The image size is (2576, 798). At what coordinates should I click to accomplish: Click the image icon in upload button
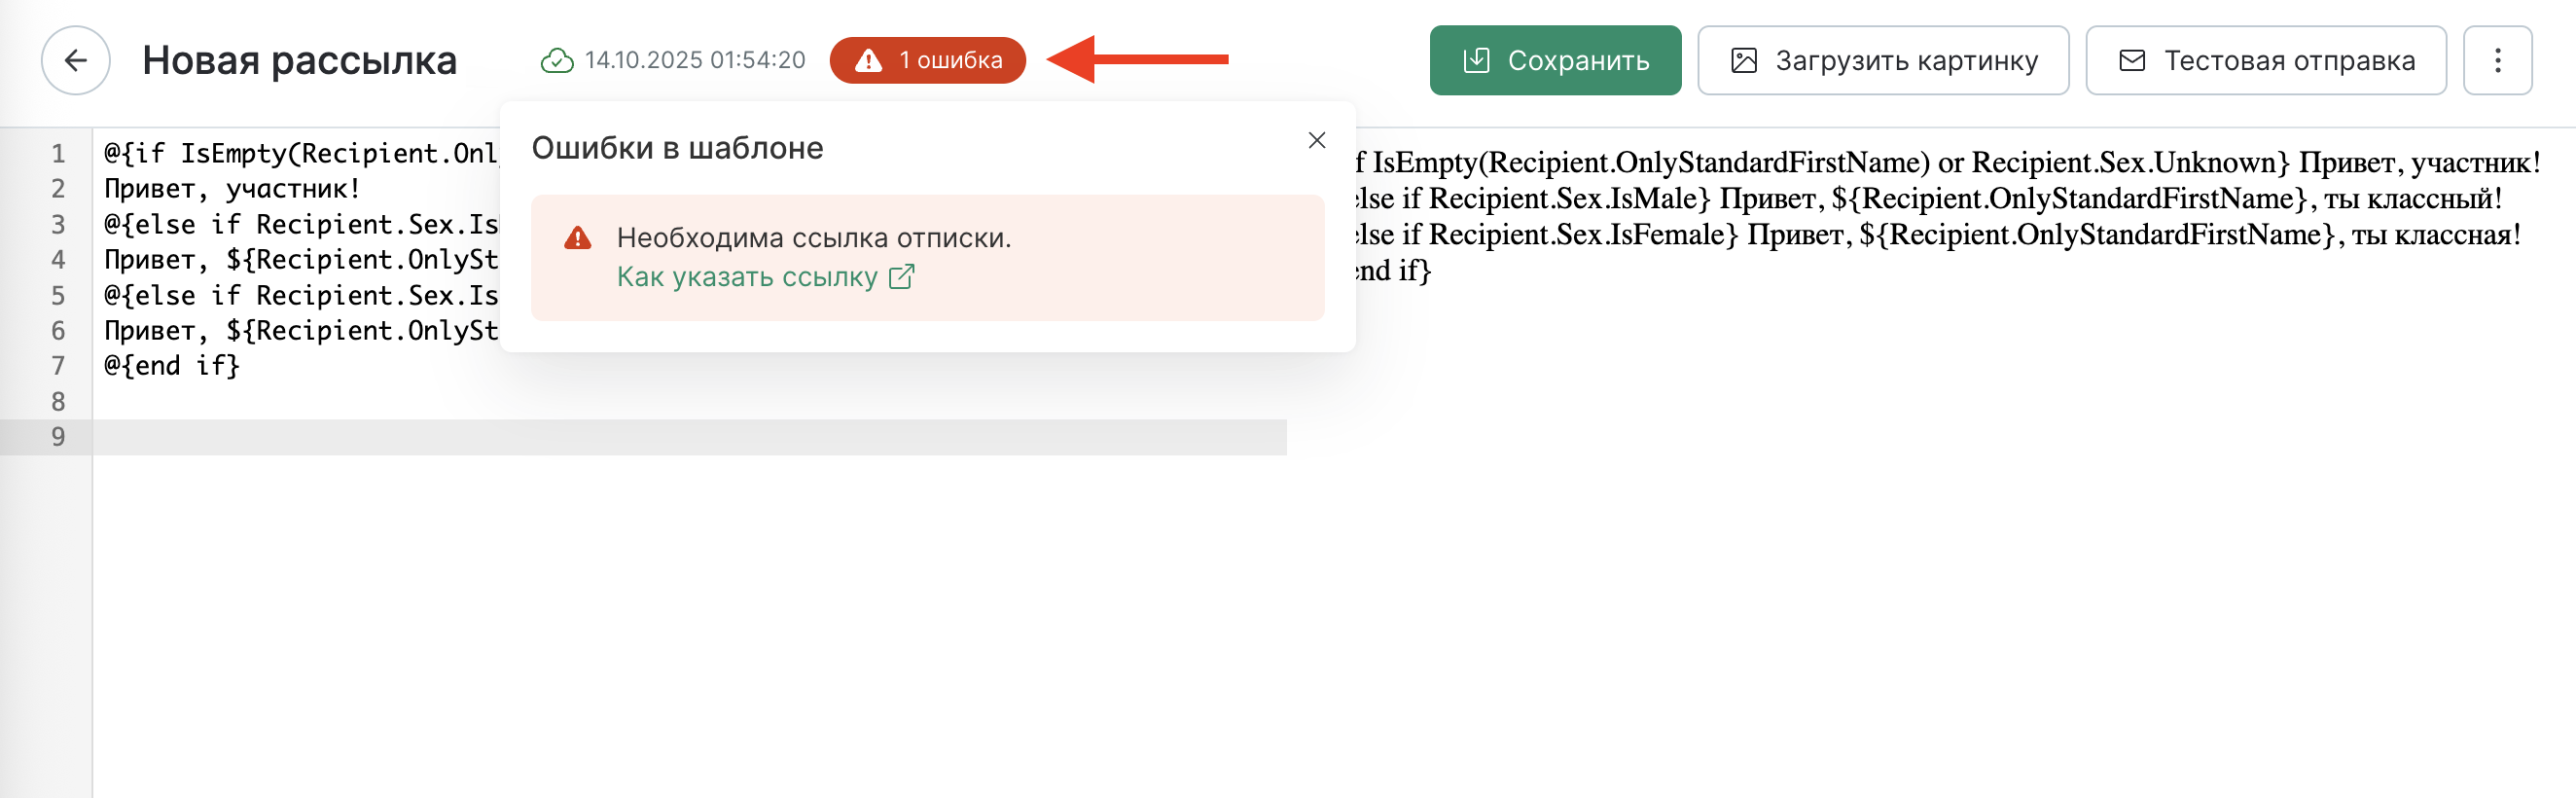click(x=1743, y=61)
